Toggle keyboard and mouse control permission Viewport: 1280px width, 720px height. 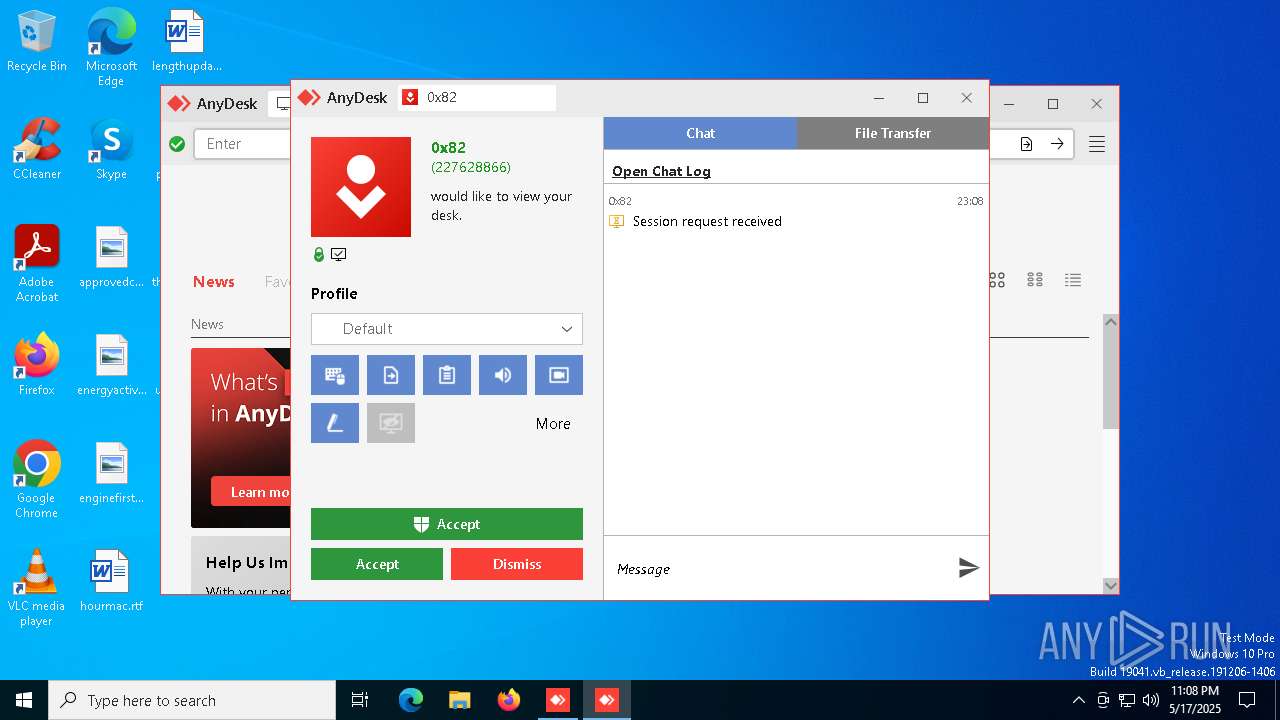pos(335,375)
